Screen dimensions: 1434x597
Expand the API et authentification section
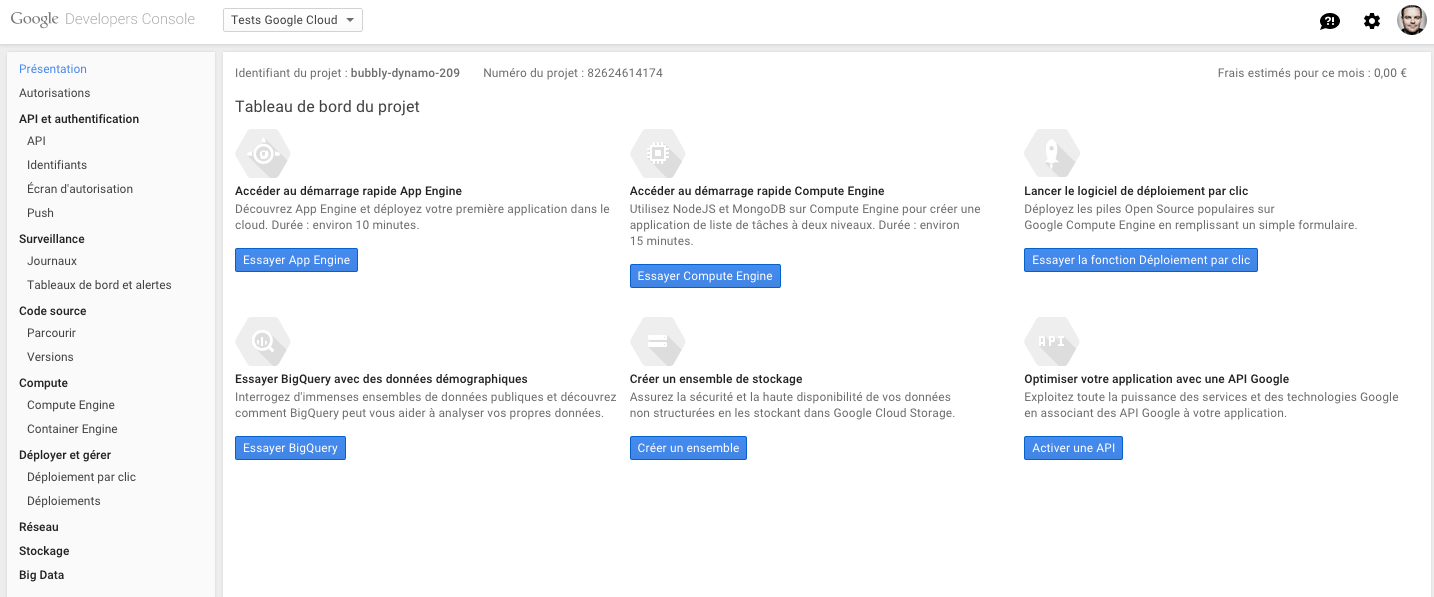(79, 119)
